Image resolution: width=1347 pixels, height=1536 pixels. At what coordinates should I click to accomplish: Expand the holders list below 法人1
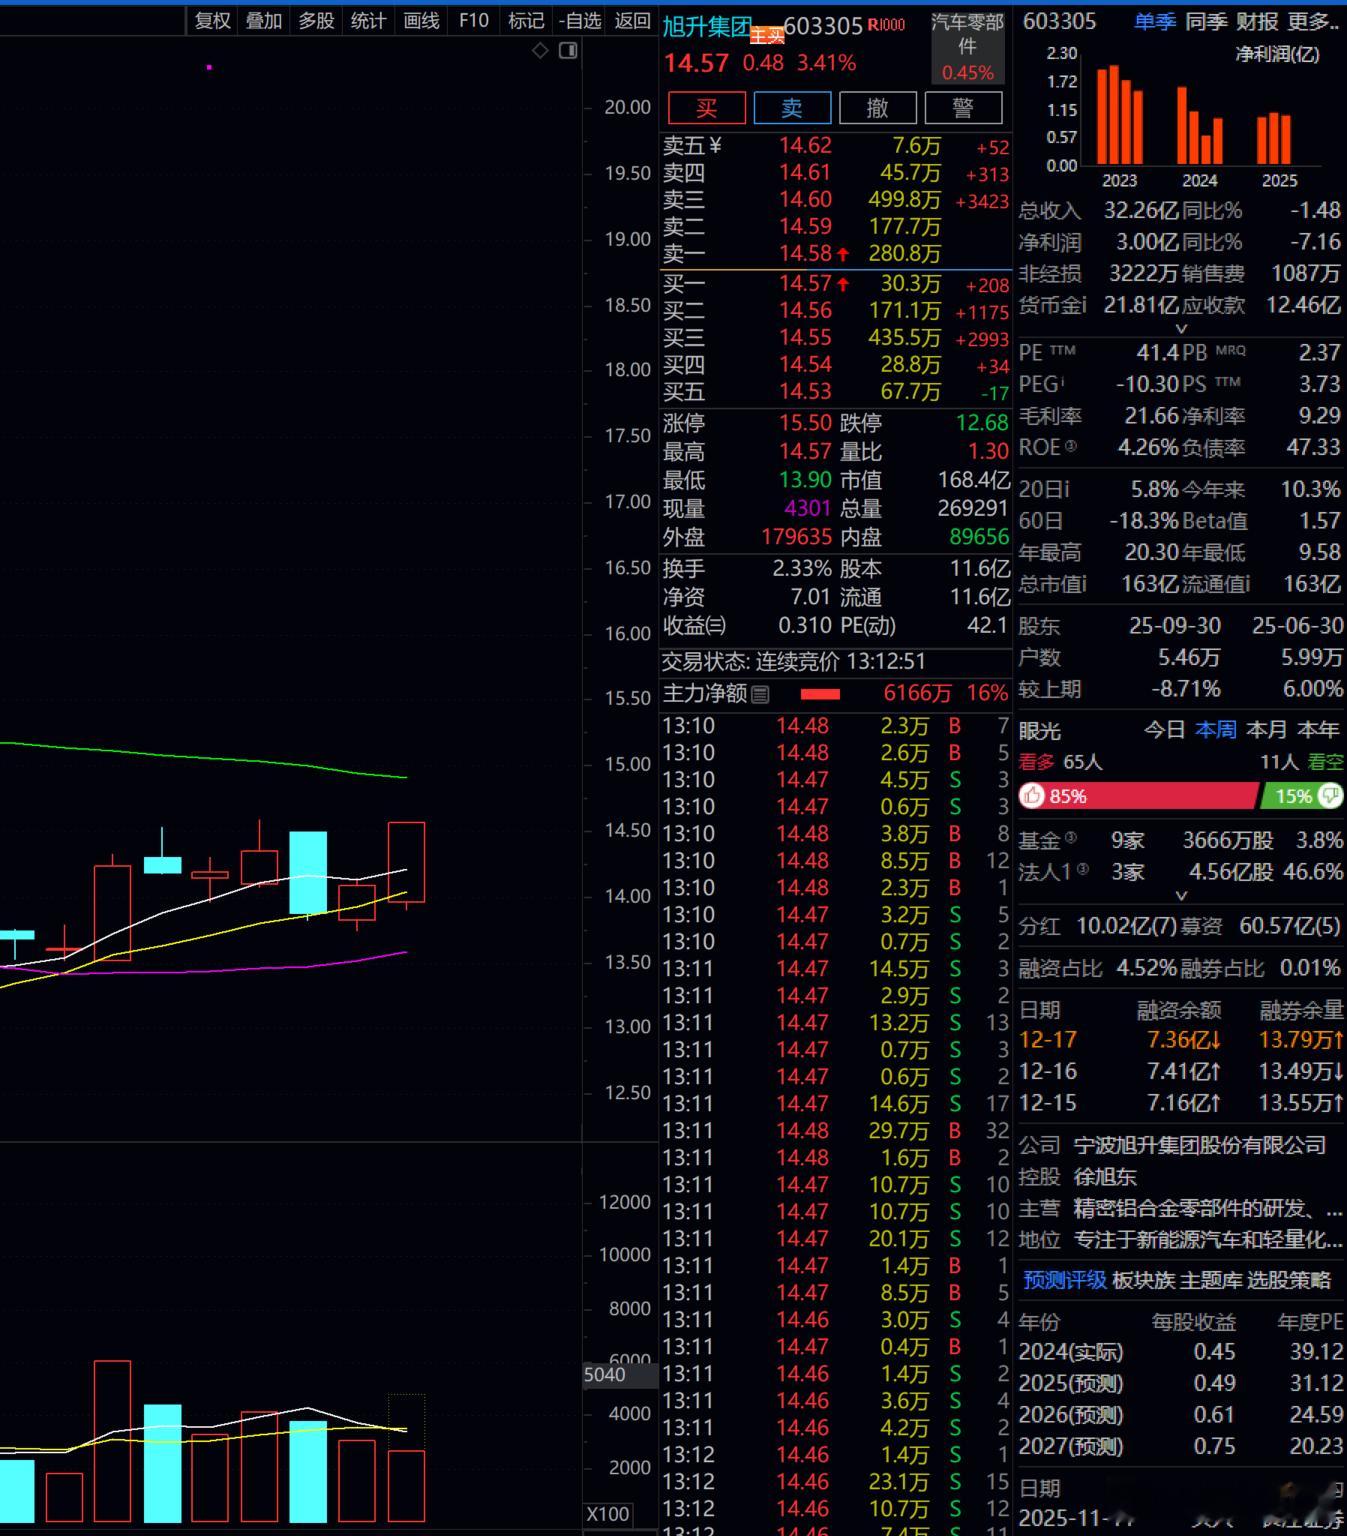[1181, 896]
